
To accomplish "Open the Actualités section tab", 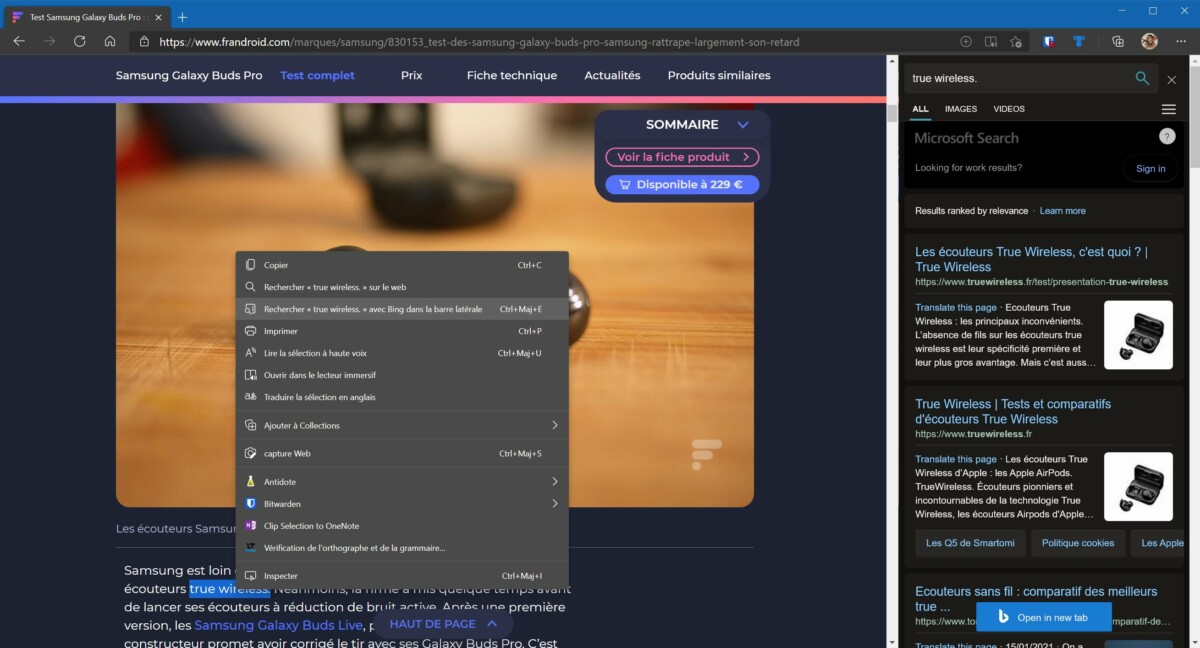I will click(x=612, y=75).
